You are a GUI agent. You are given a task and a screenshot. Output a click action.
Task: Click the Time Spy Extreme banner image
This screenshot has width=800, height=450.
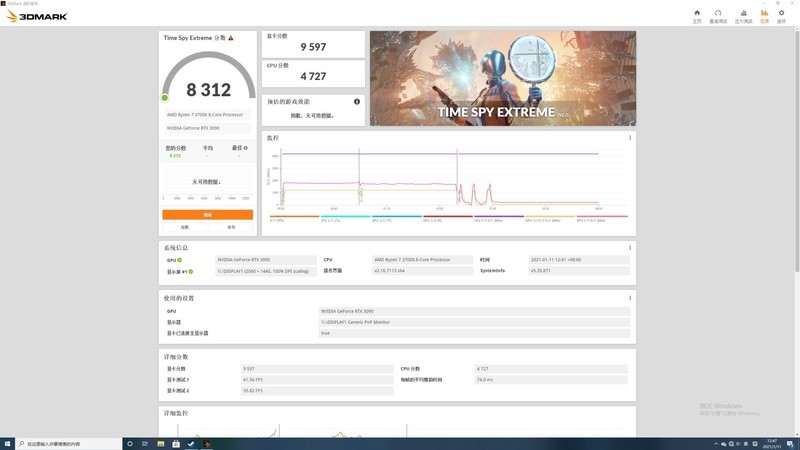(x=503, y=78)
